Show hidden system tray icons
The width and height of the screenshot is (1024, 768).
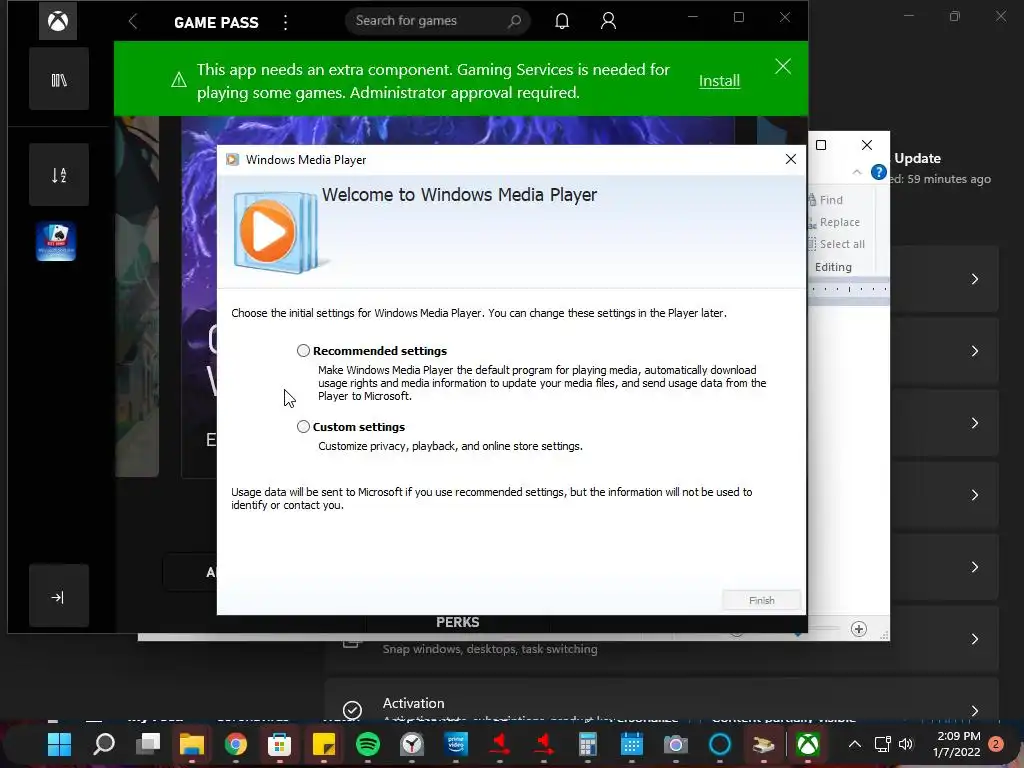coord(854,744)
